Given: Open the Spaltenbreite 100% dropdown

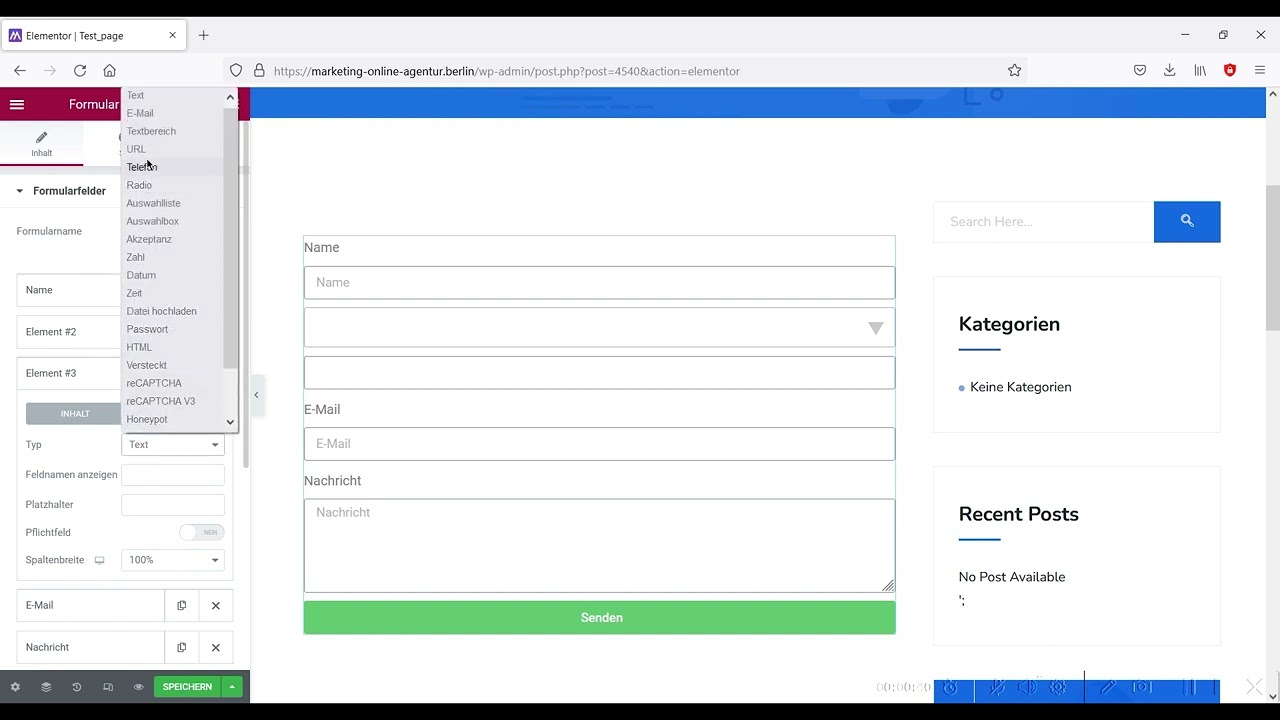Looking at the screenshot, I should [x=173, y=560].
